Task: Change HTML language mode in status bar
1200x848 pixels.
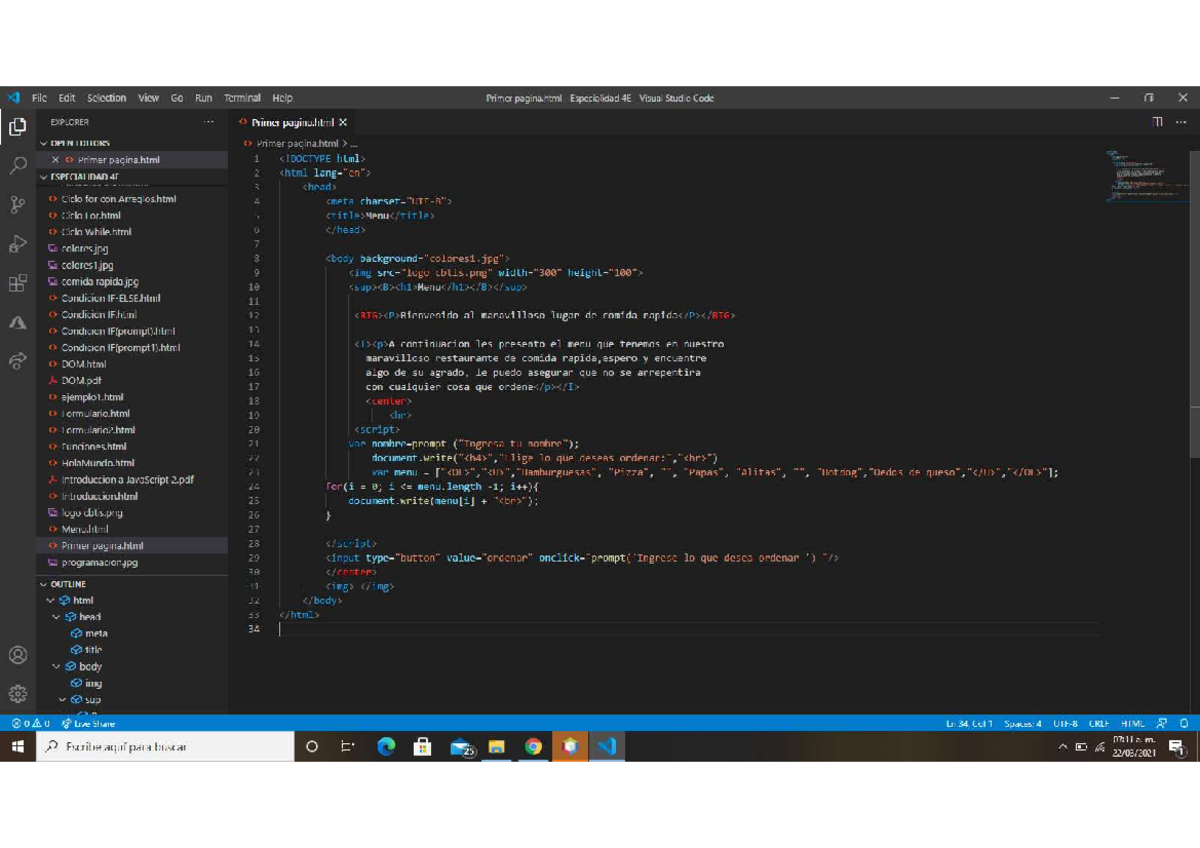Action: click(x=1132, y=723)
